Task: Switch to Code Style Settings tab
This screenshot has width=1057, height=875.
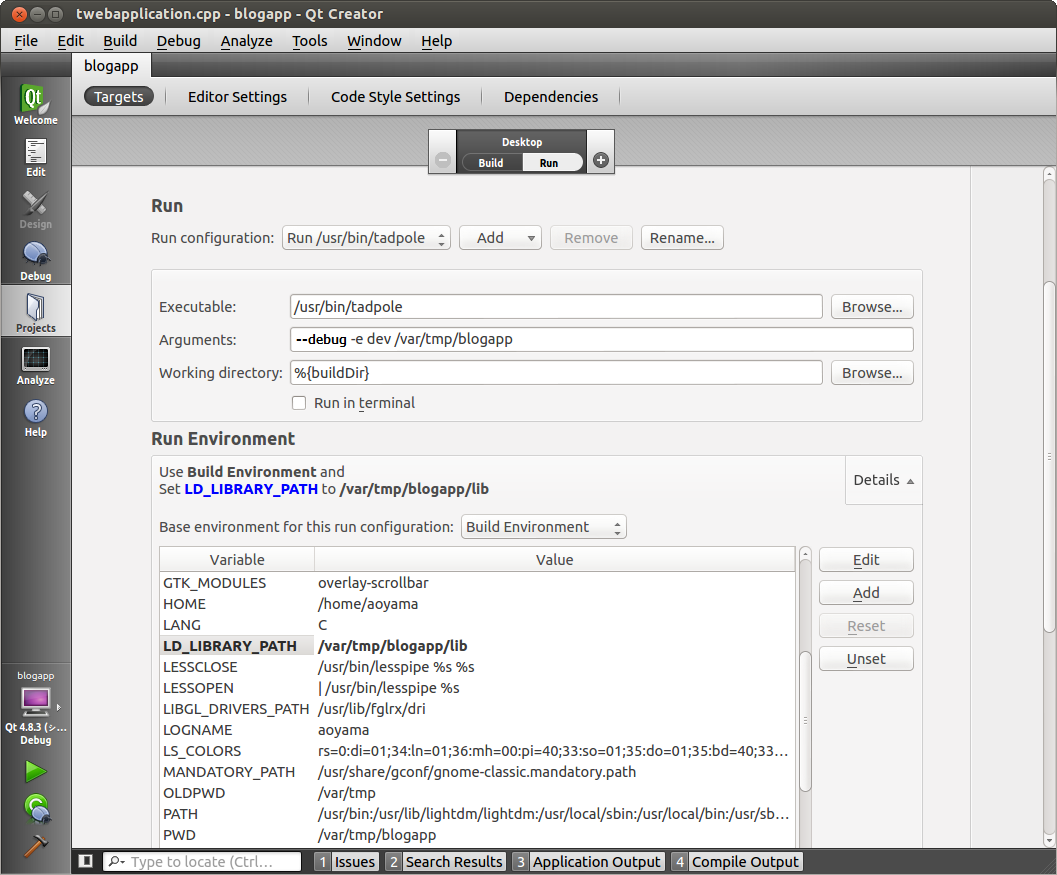Action: tap(396, 97)
